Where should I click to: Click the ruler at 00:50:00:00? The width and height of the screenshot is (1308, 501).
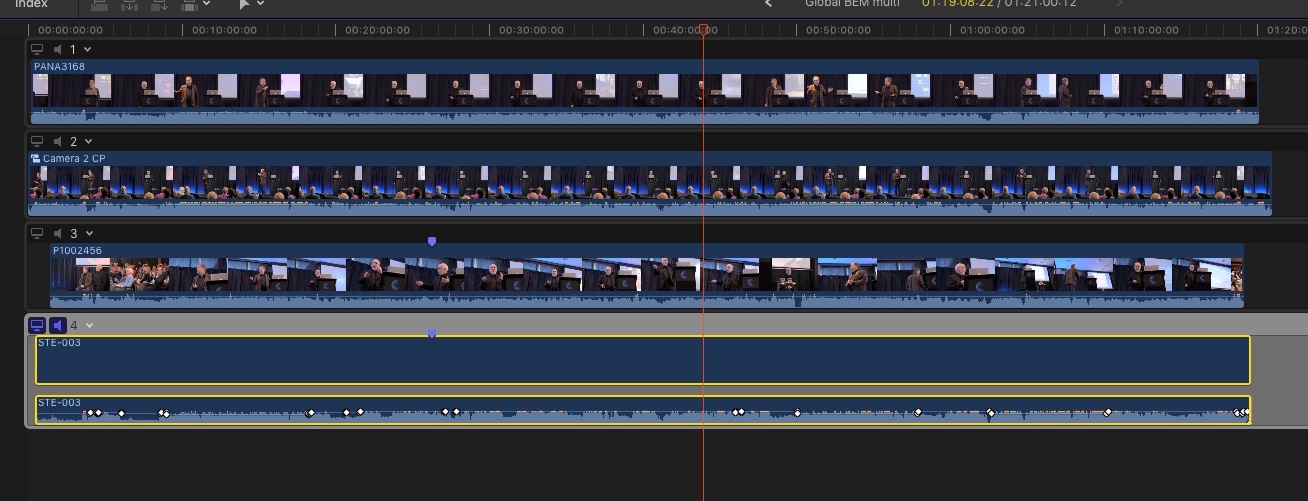(839, 30)
